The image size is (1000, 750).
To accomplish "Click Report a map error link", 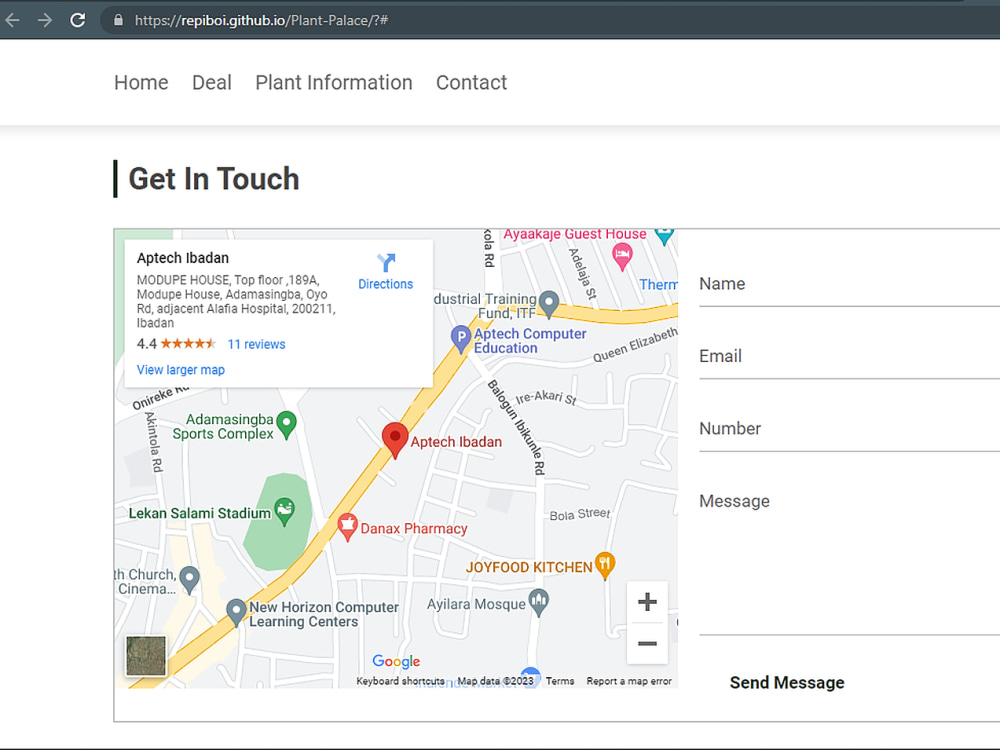I will 629,681.
